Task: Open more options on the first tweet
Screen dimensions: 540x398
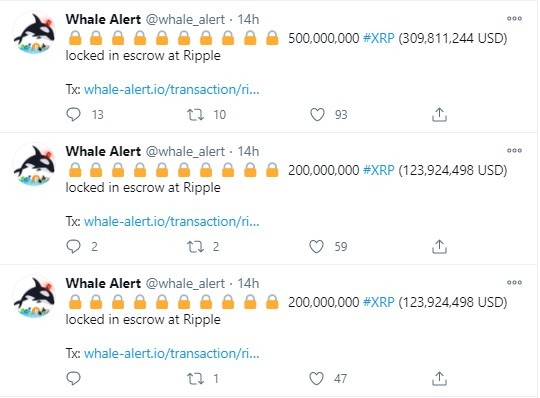Action: (x=514, y=19)
